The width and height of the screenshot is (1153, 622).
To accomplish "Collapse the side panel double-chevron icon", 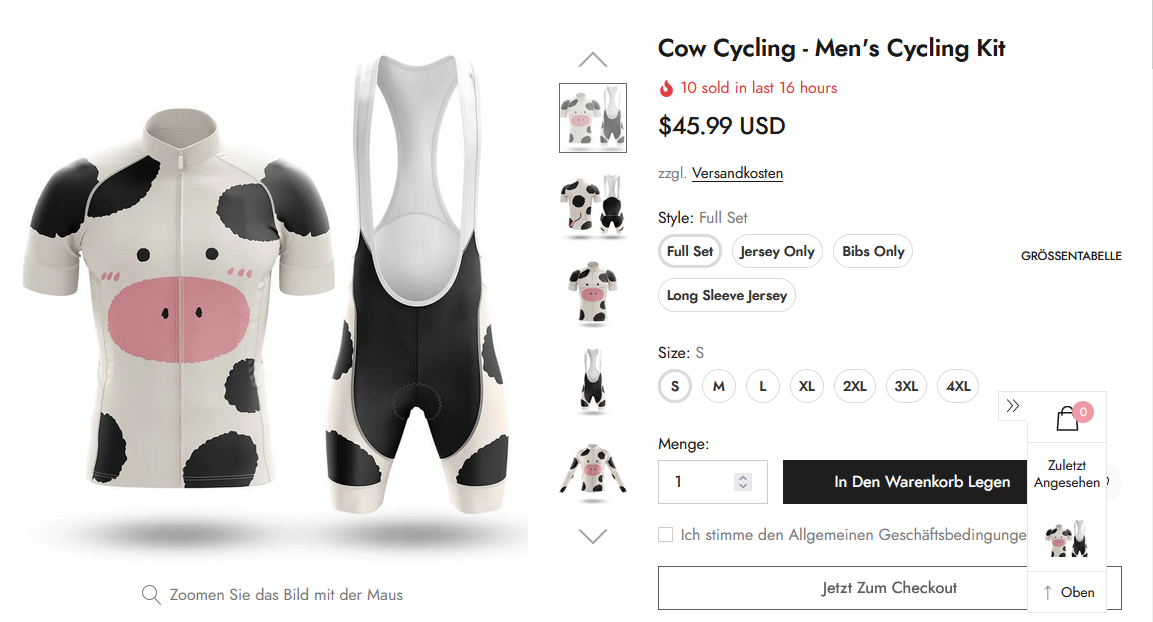I will pyautogui.click(x=1013, y=406).
